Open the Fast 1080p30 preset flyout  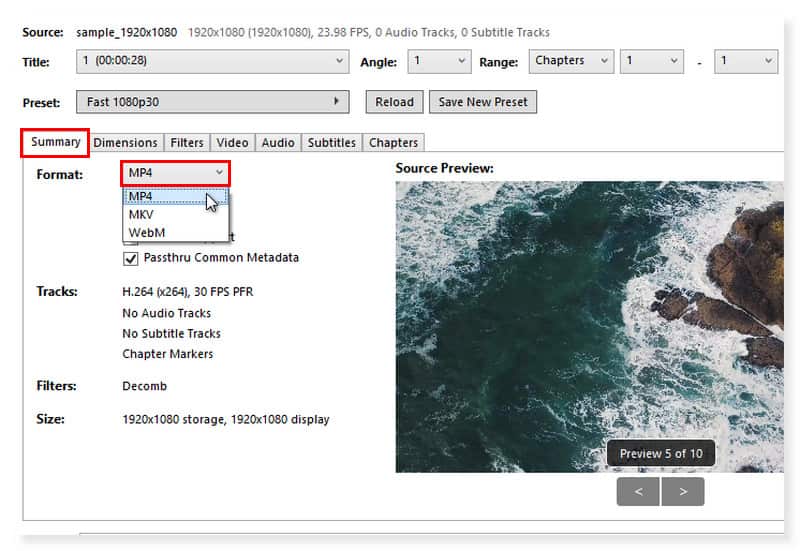pyautogui.click(x=212, y=102)
